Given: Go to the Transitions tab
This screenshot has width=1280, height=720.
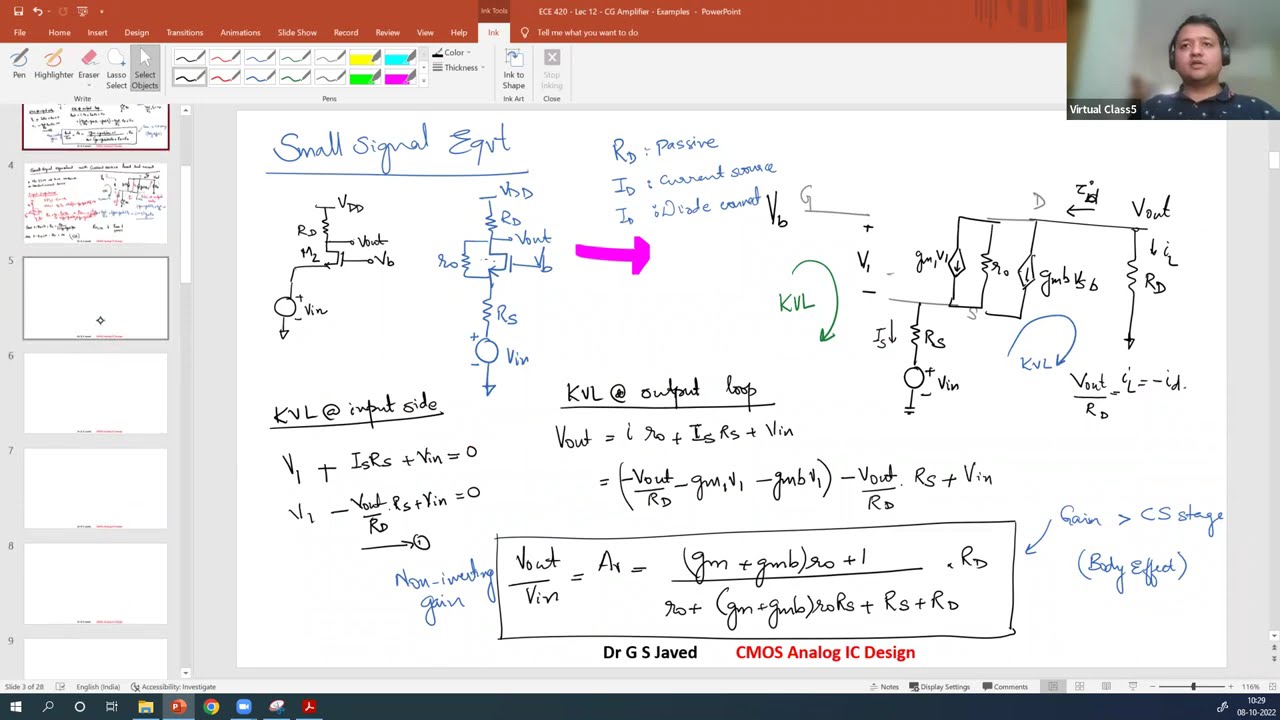Looking at the screenshot, I should point(184,32).
